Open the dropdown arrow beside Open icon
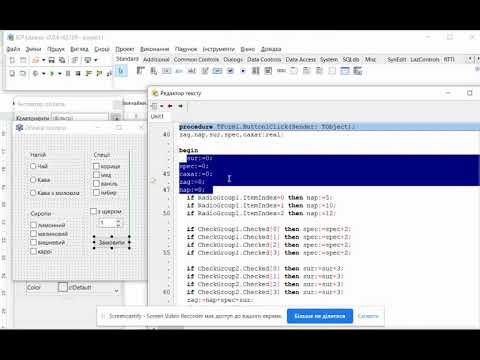This screenshot has width=480, height=360. click(x=43, y=60)
